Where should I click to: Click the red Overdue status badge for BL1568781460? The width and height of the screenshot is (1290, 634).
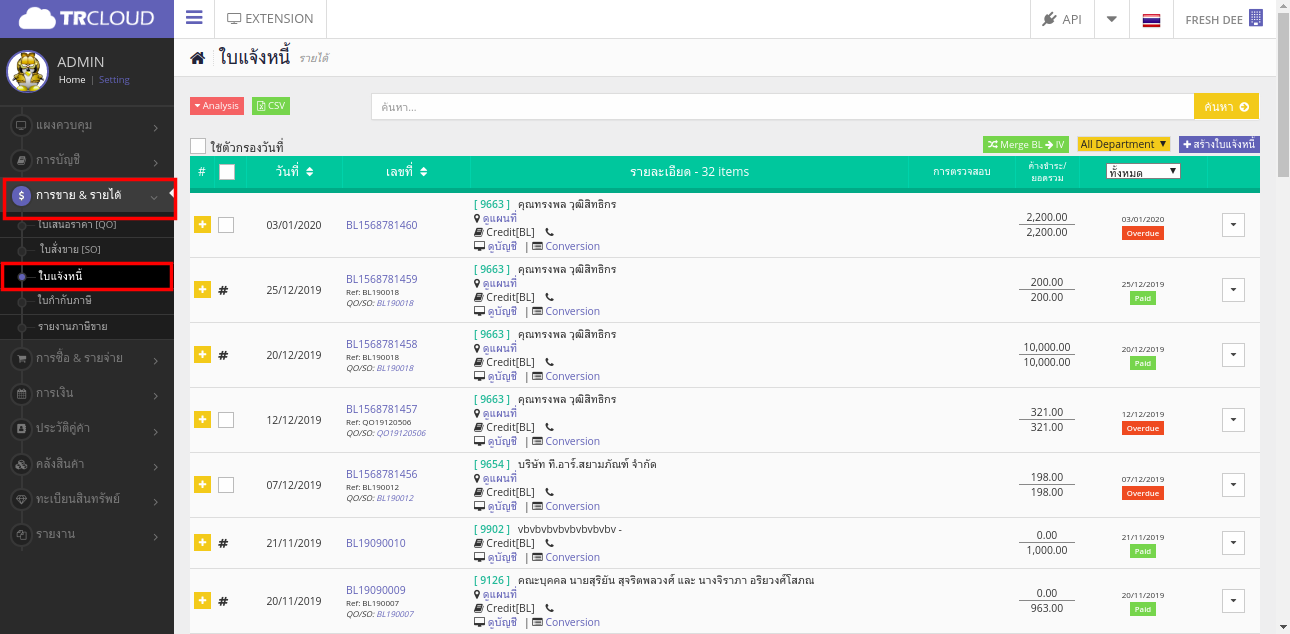click(1142, 233)
